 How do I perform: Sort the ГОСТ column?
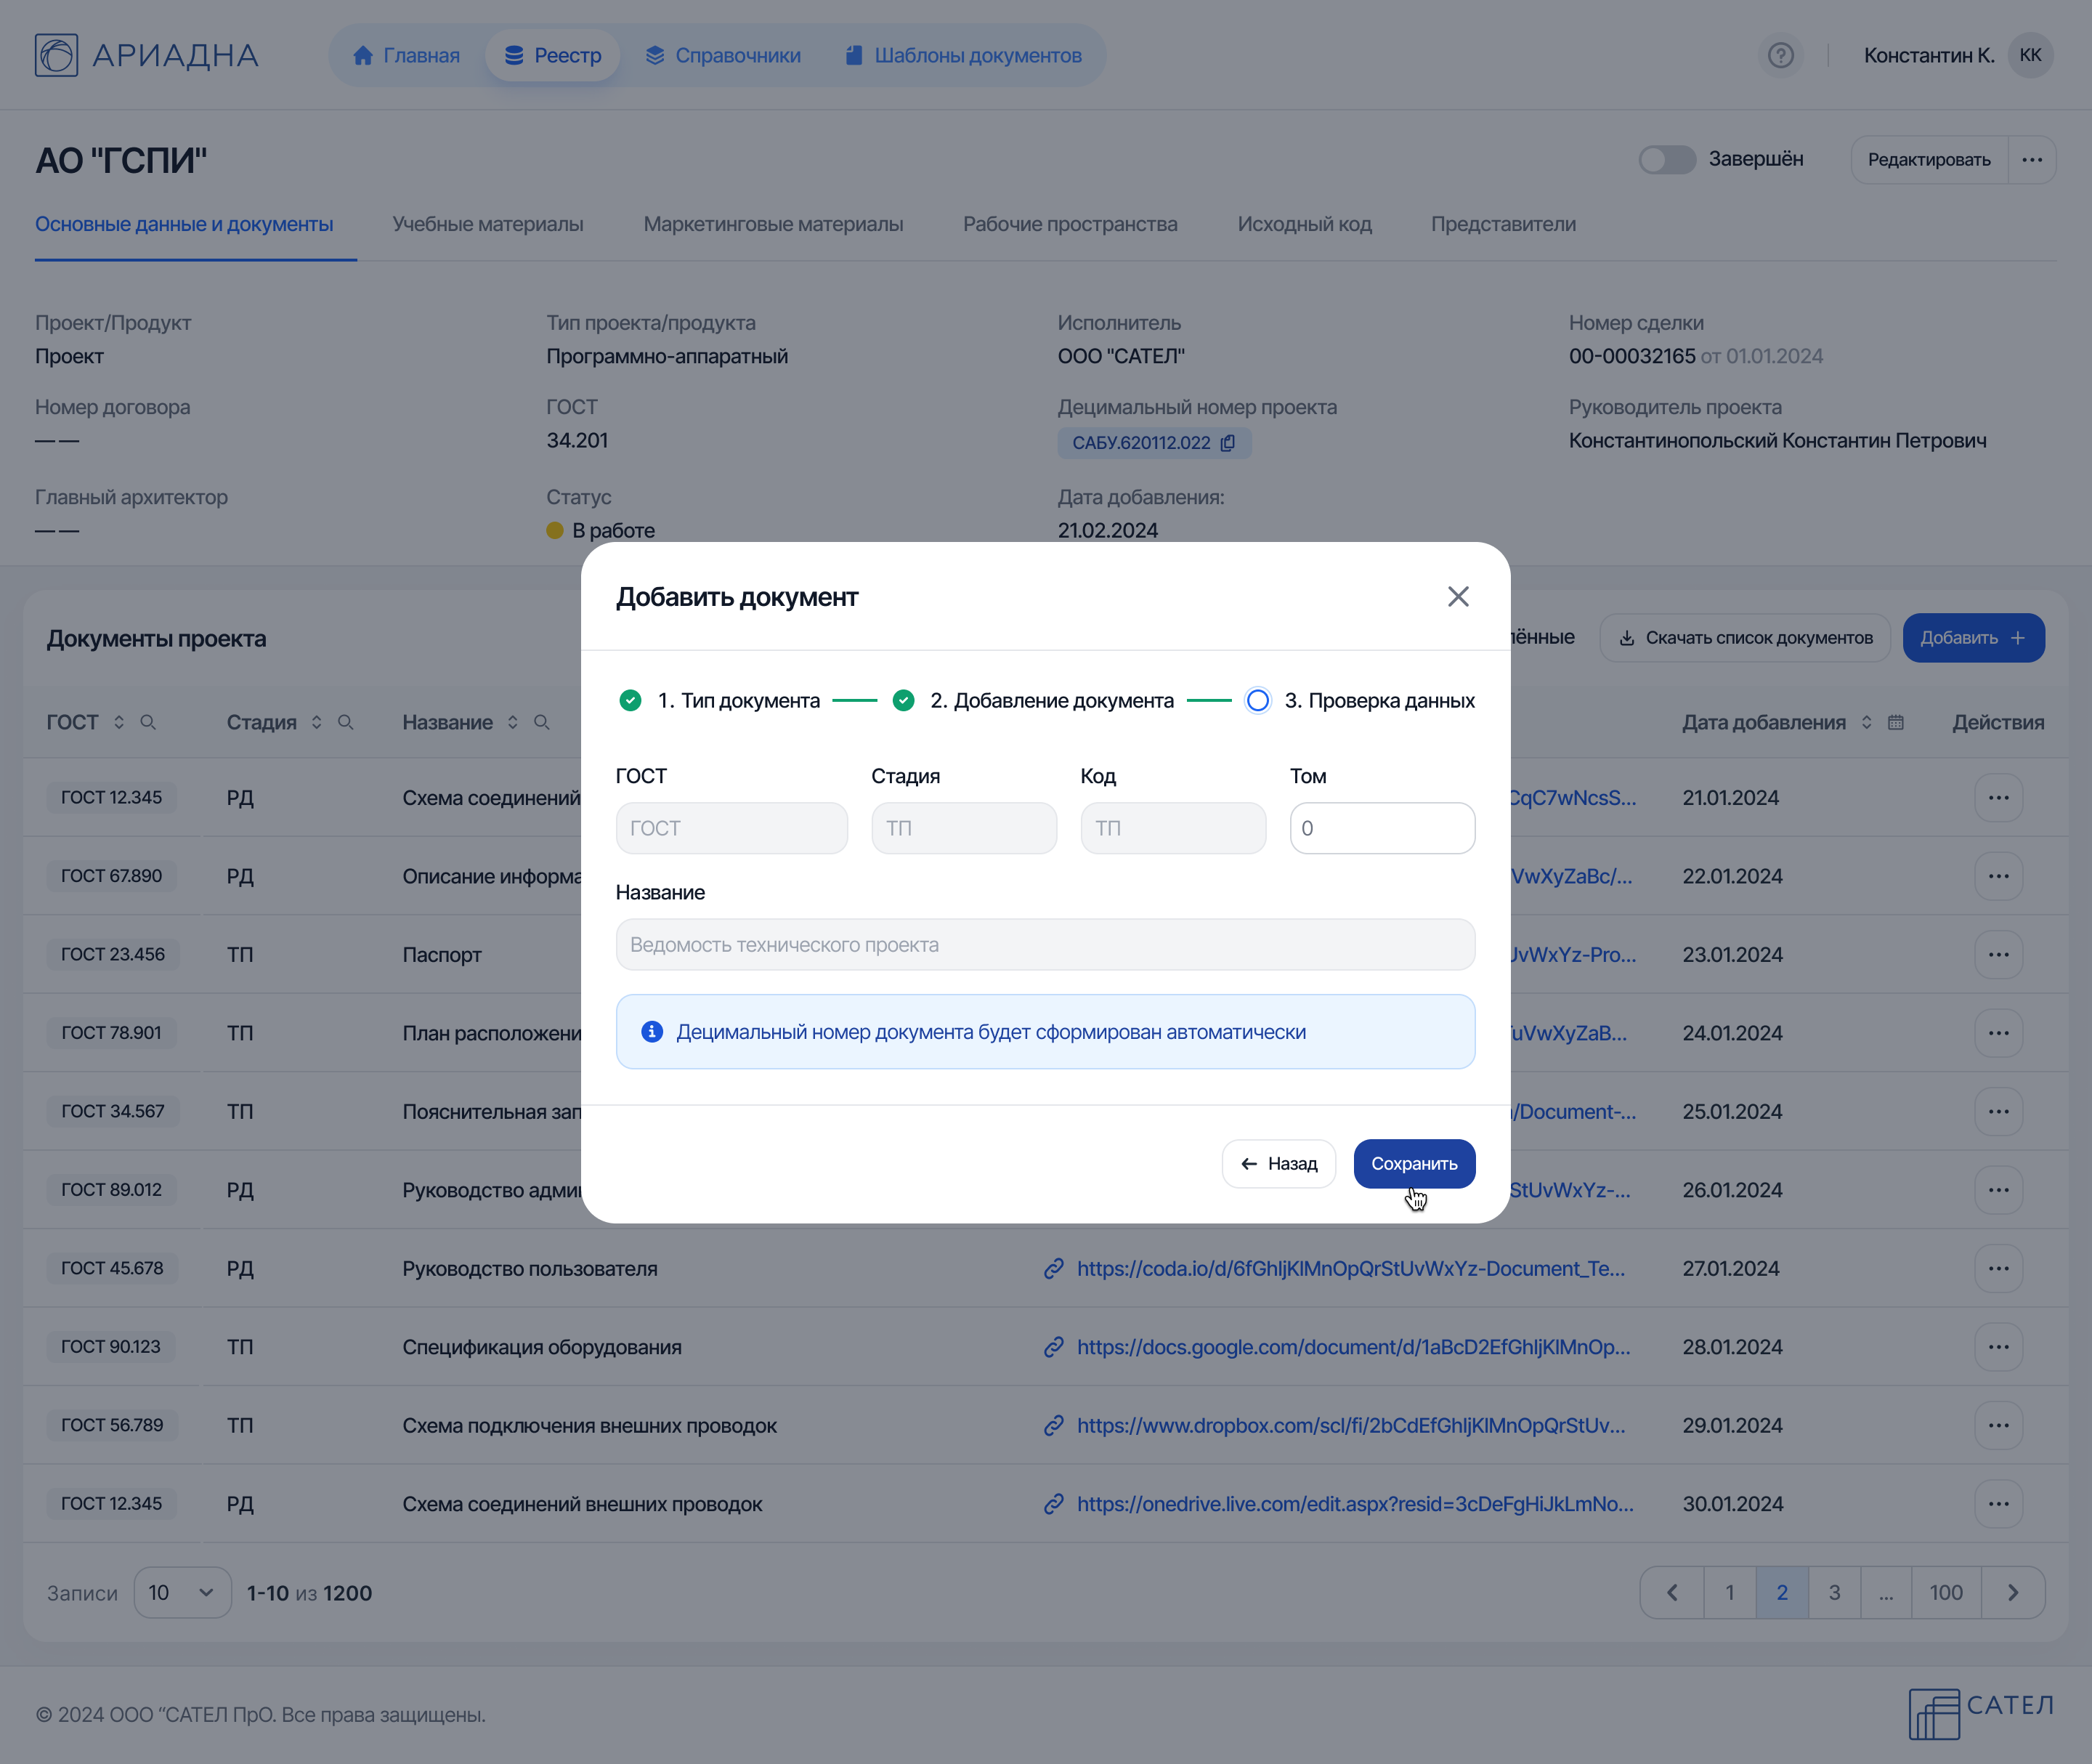click(x=119, y=722)
